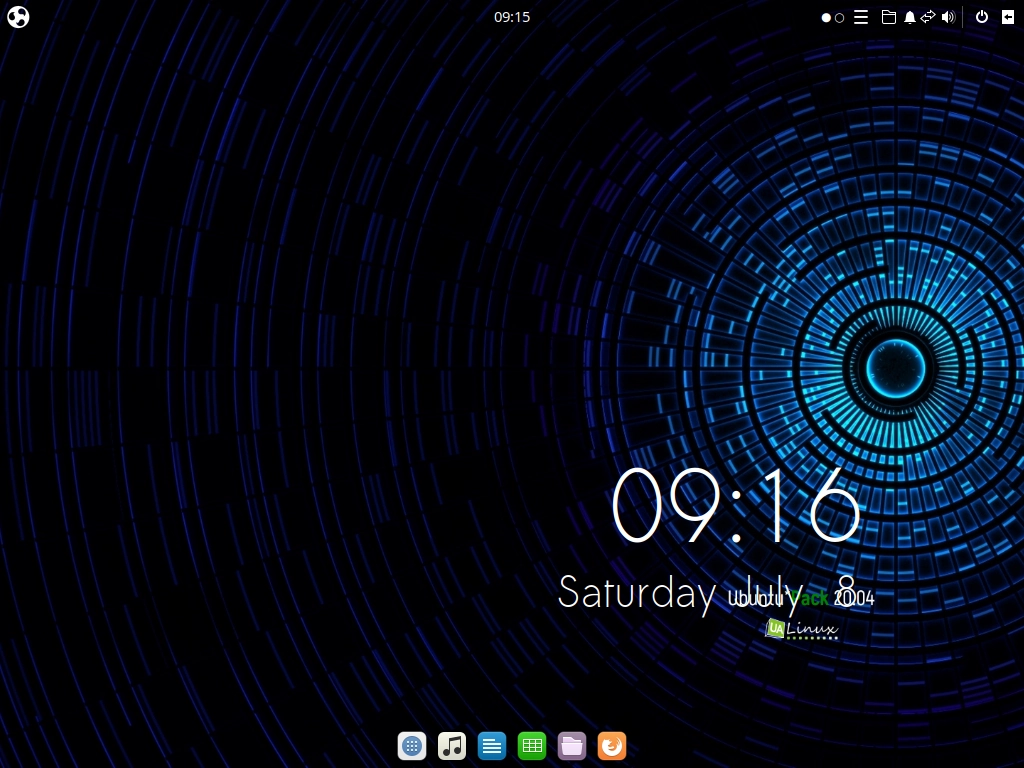Screen dimensions: 1024x768
Task: Open the app grid launcher in dock
Action: [x=412, y=746]
